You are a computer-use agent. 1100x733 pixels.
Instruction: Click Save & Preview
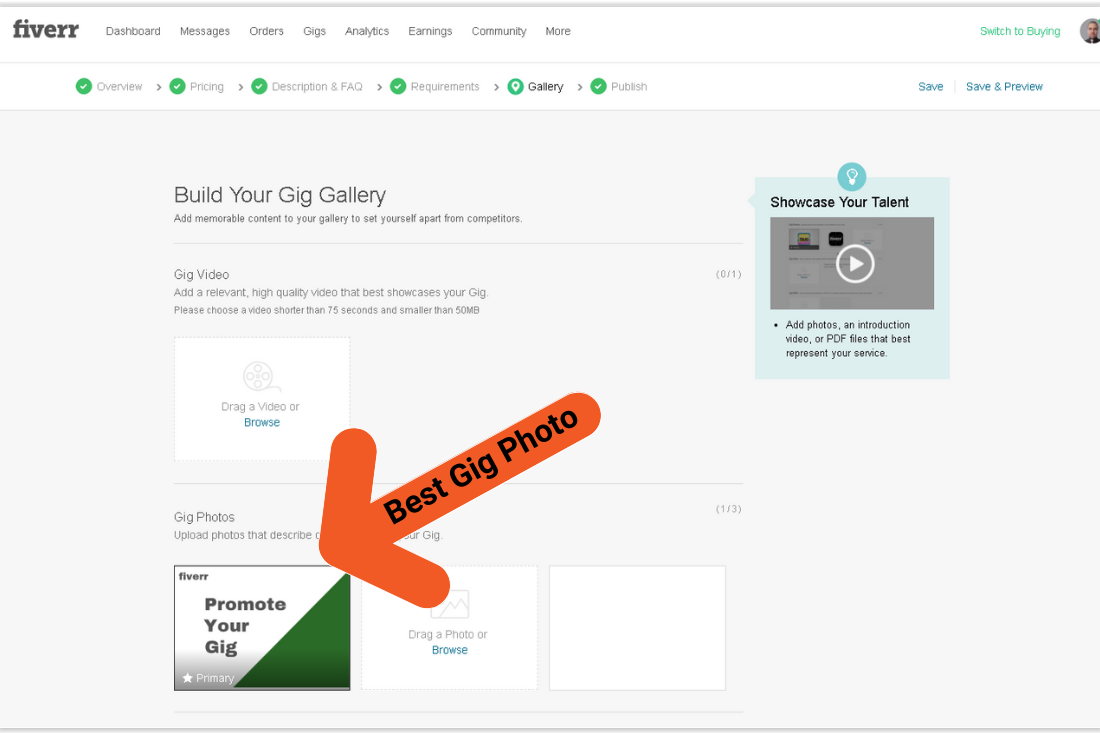[x=1004, y=86]
